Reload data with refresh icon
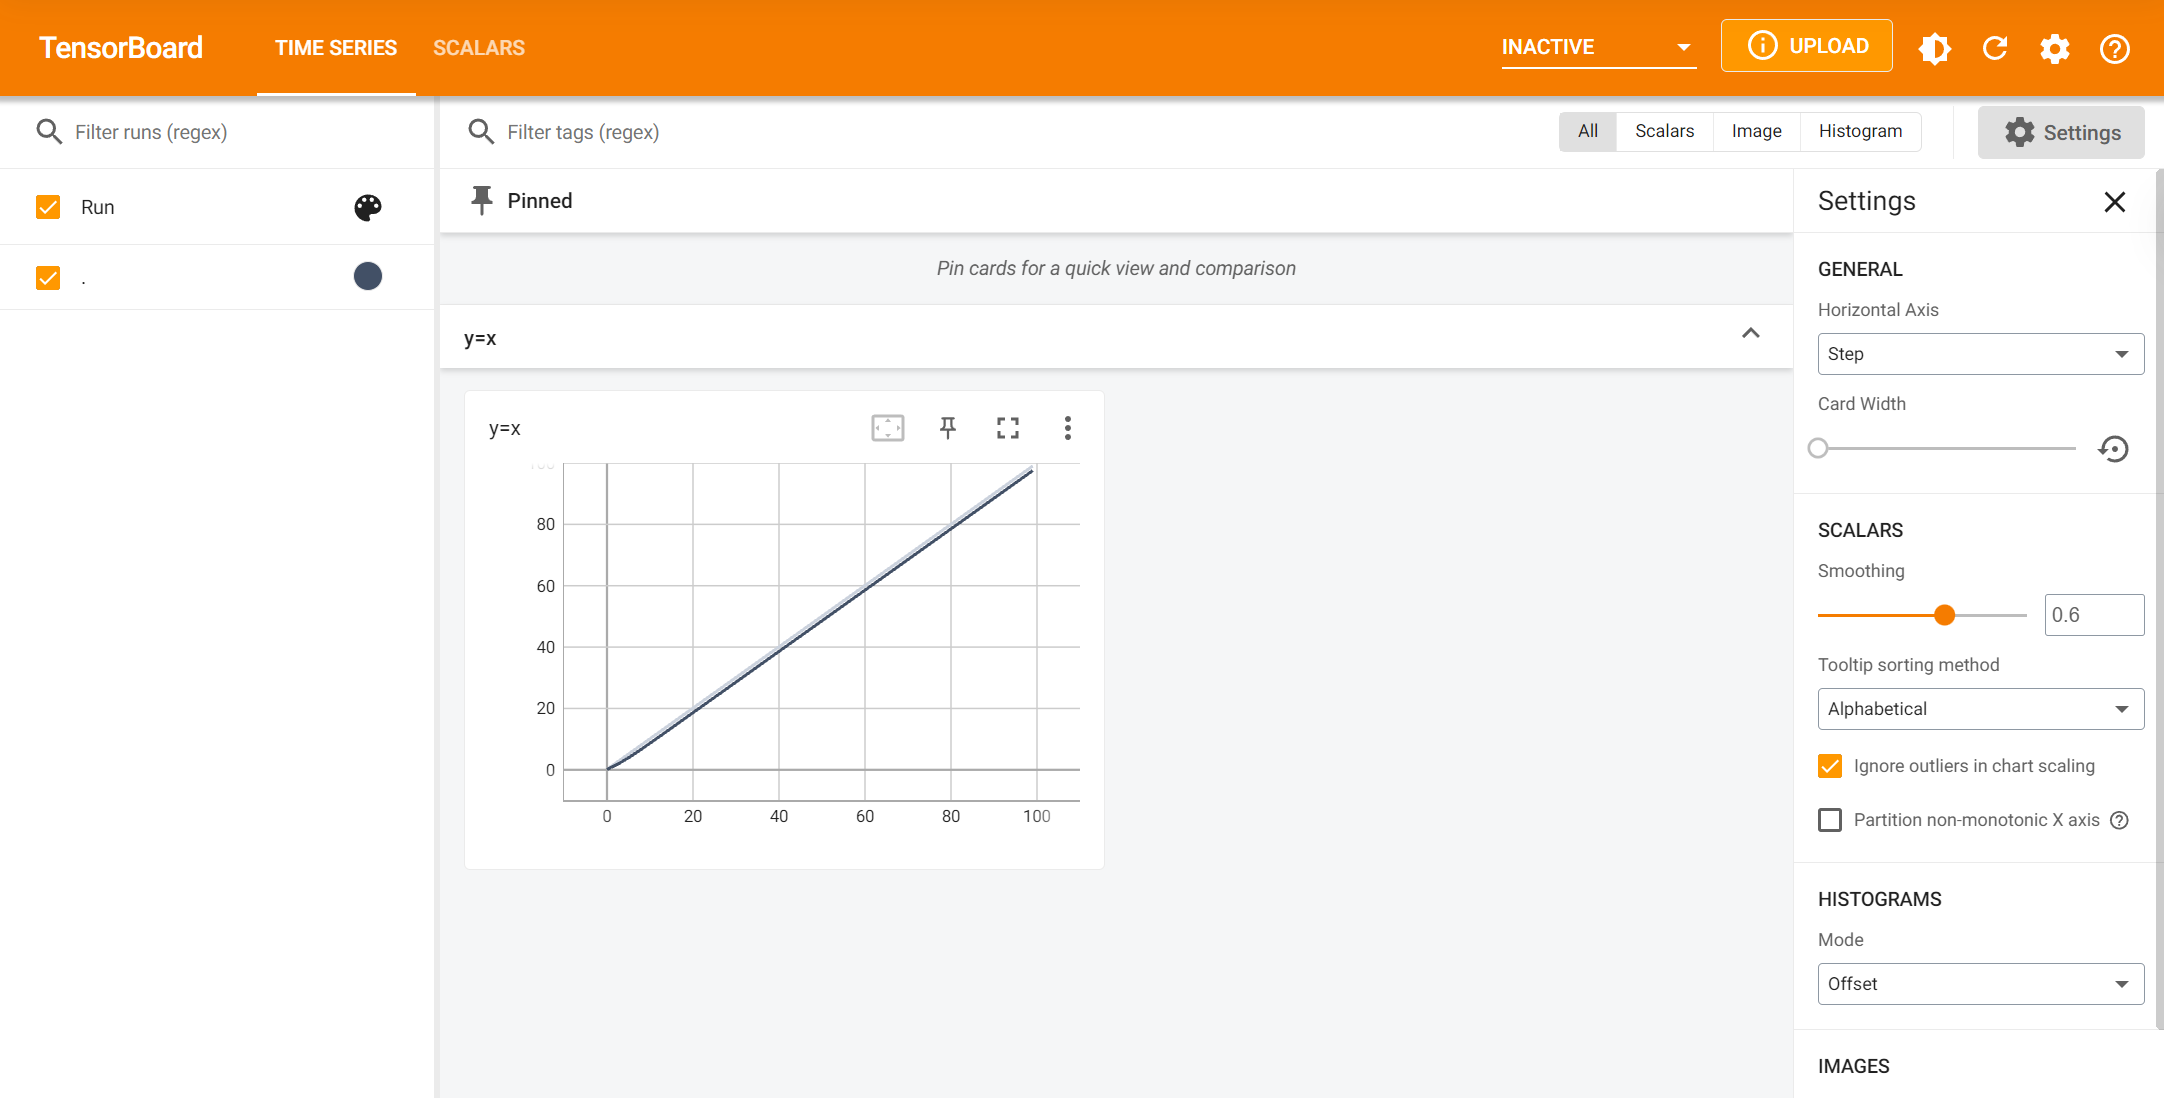 1995,48
